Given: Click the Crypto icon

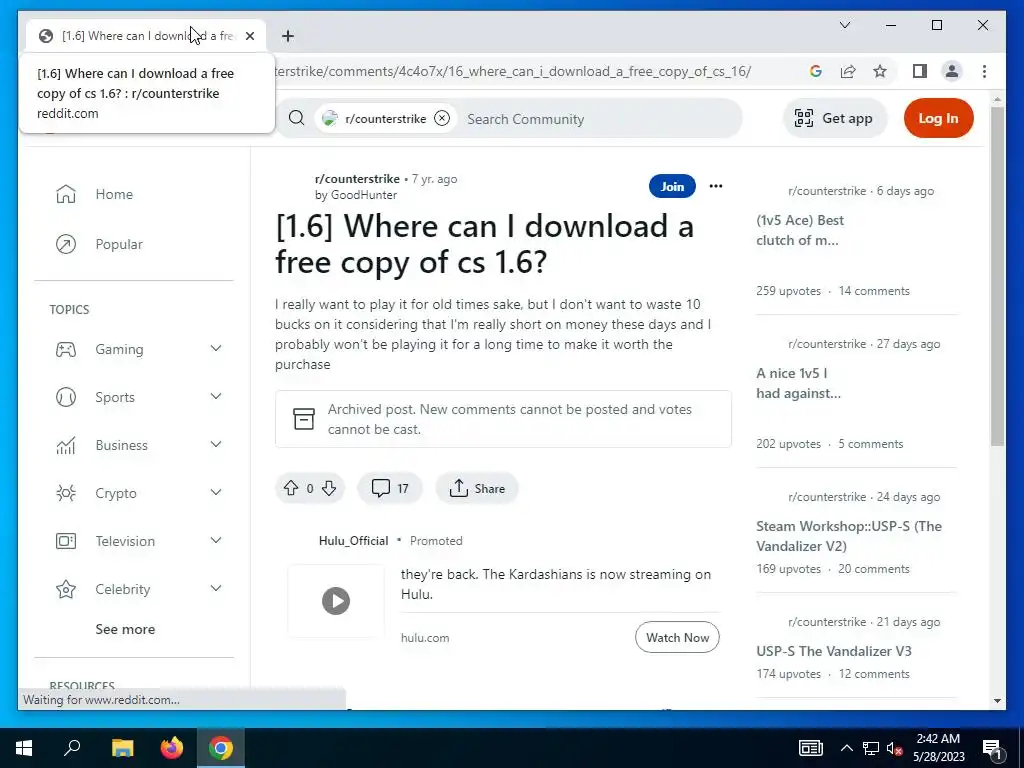Looking at the screenshot, I should click(x=66, y=493).
